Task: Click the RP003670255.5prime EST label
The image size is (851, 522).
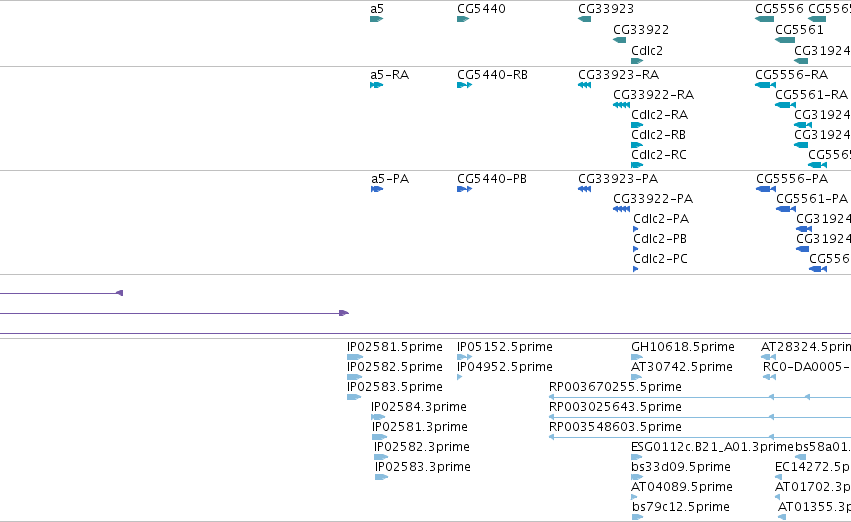Action: tap(615, 387)
